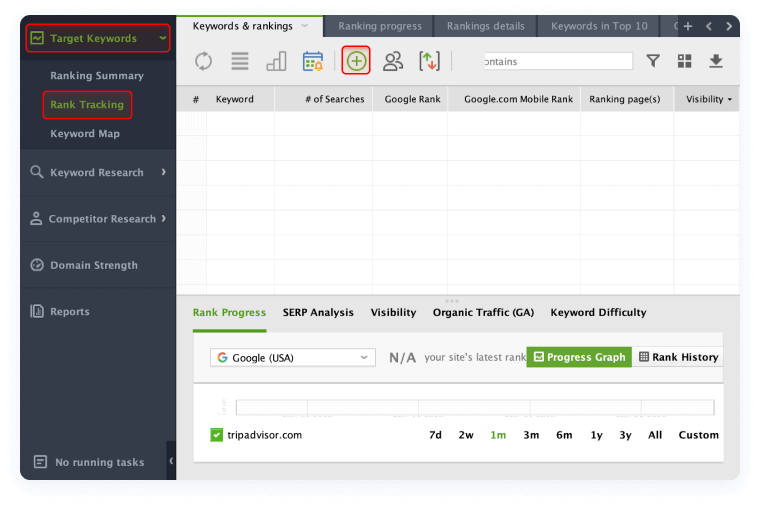Click the list view lines icon
Viewport: 760px width, 505px height.
[x=240, y=62]
